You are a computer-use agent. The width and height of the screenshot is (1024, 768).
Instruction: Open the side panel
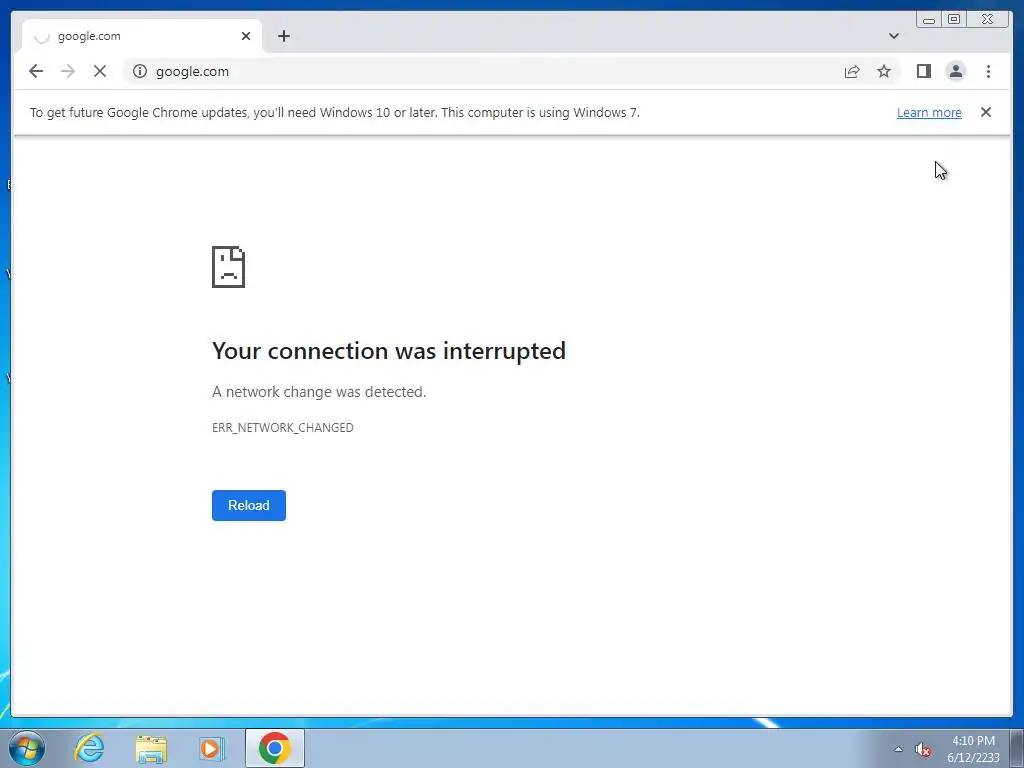(x=923, y=71)
